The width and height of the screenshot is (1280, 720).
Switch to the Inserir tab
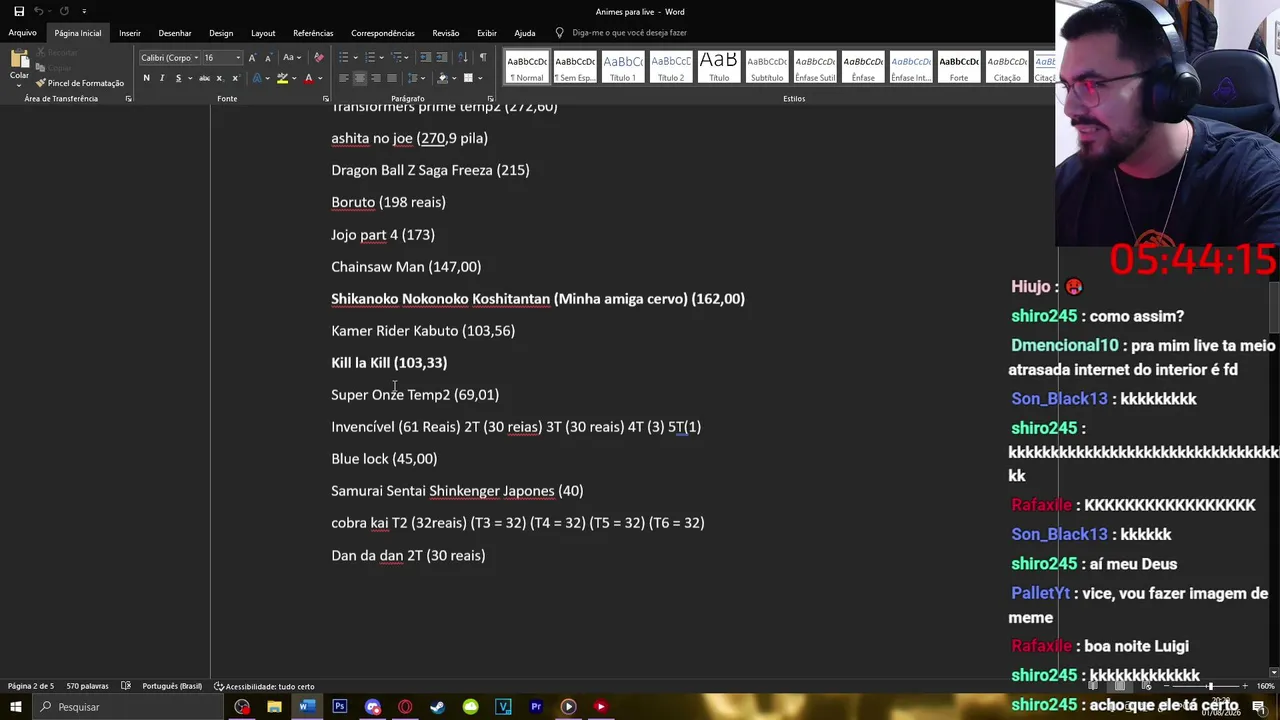[x=130, y=33]
